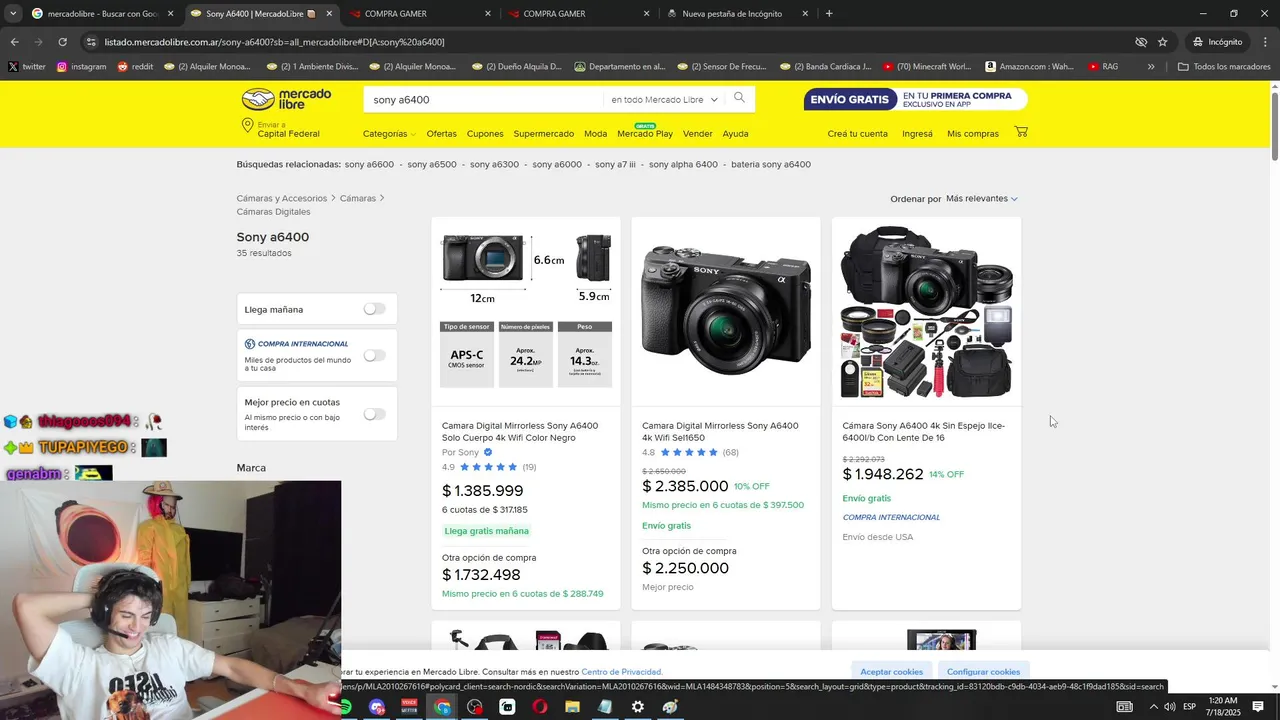This screenshot has width=1280, height=720.
Task: Open Opera from the taskbar
Action: click(540, 707)
